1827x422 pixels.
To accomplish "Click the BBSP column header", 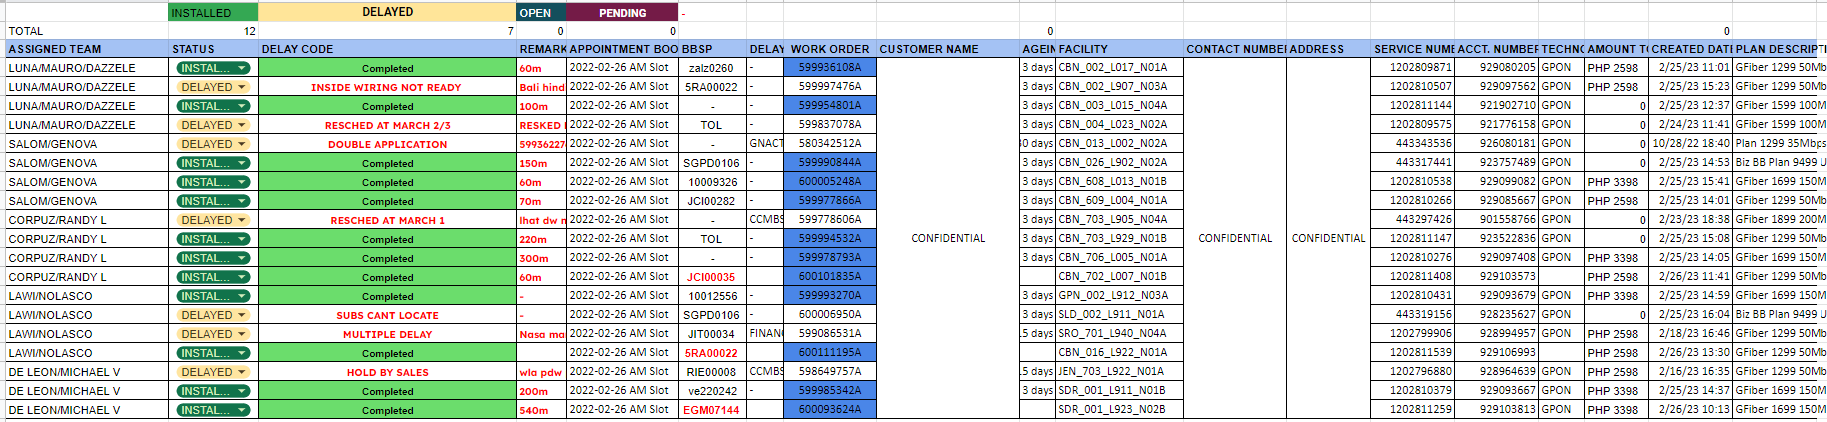I will pos(712,49).
